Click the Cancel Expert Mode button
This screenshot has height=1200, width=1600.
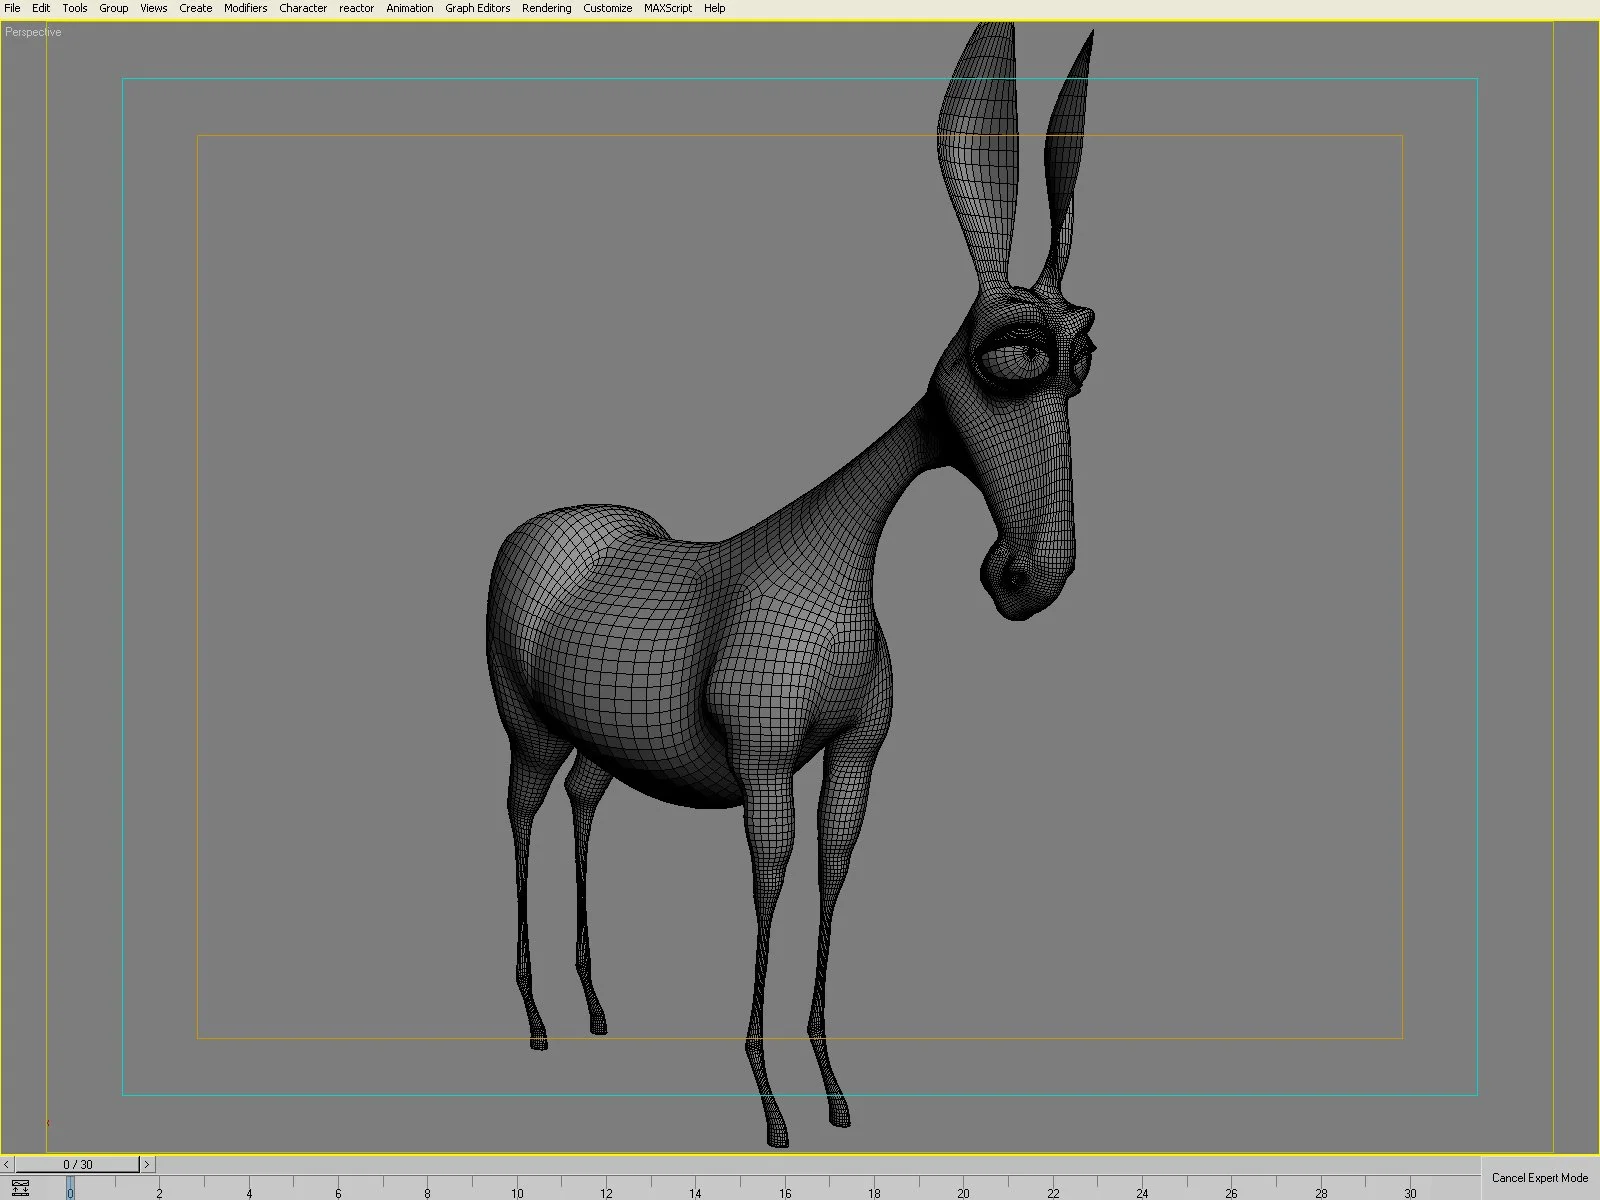[x=1540, y=1178]
